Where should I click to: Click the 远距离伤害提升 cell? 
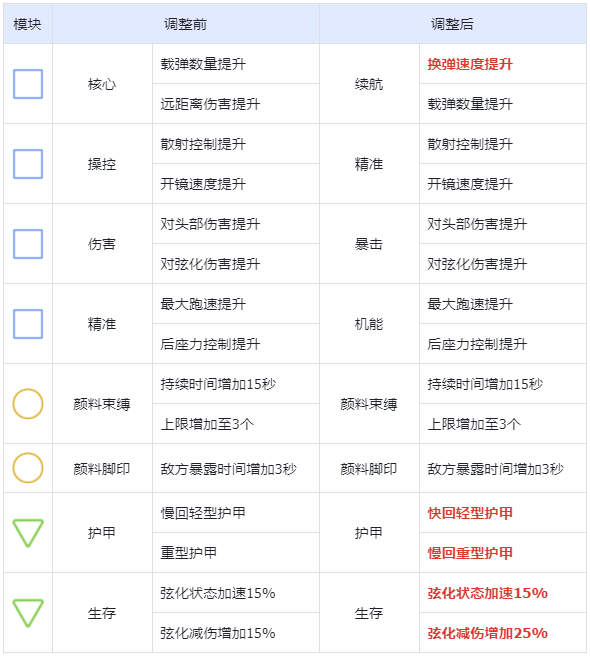click(236, 104)
